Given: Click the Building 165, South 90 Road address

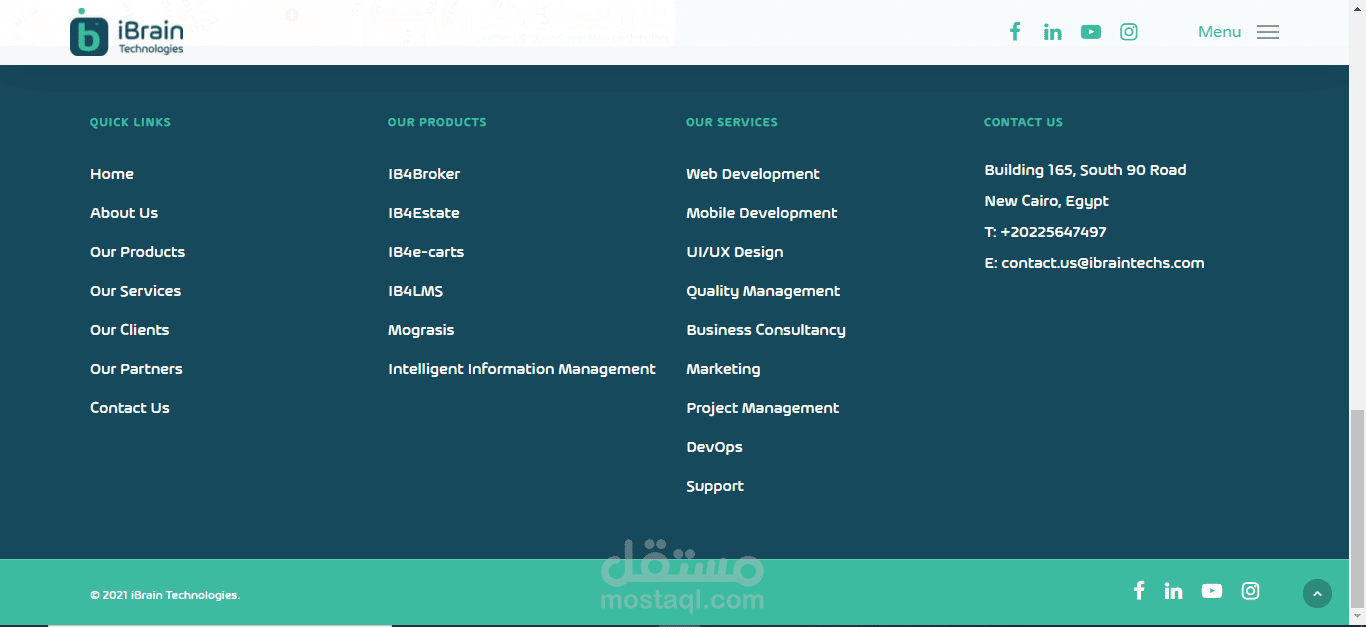Looking at the screenshot, I should pyautogui.click(x=1085, y=170).
